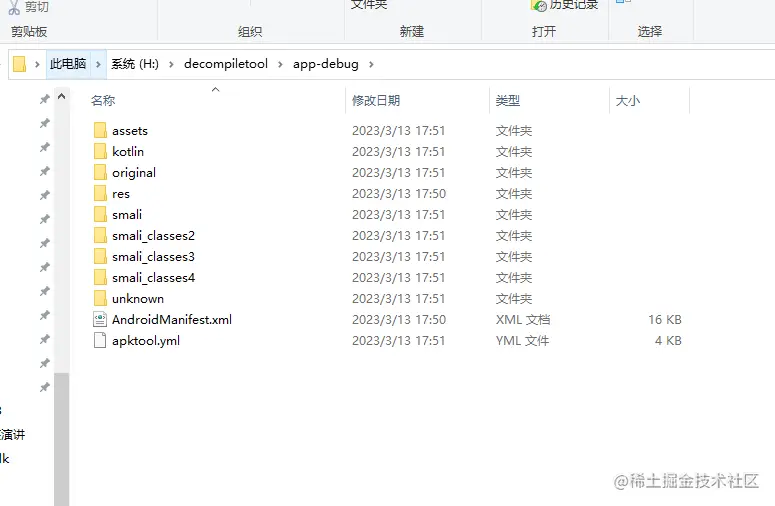775x506 pixels.
Task: Navigate to decompiletool in breadcrumb
Action: pyautogui.click(x=226, y=64)
